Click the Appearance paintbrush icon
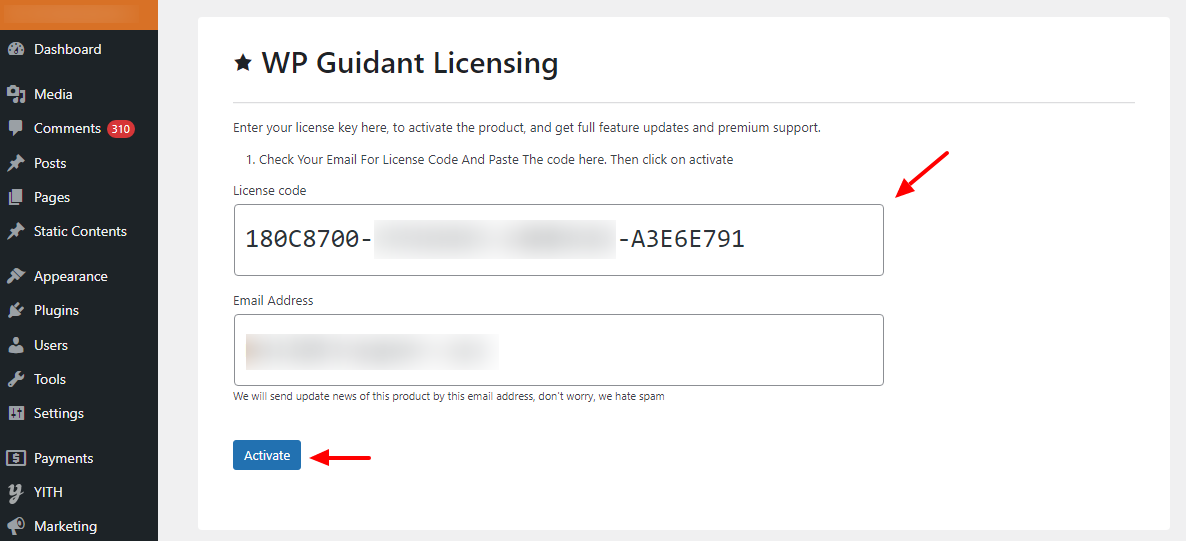Viewport: 1186px width, 541px height. pos(16,276)
